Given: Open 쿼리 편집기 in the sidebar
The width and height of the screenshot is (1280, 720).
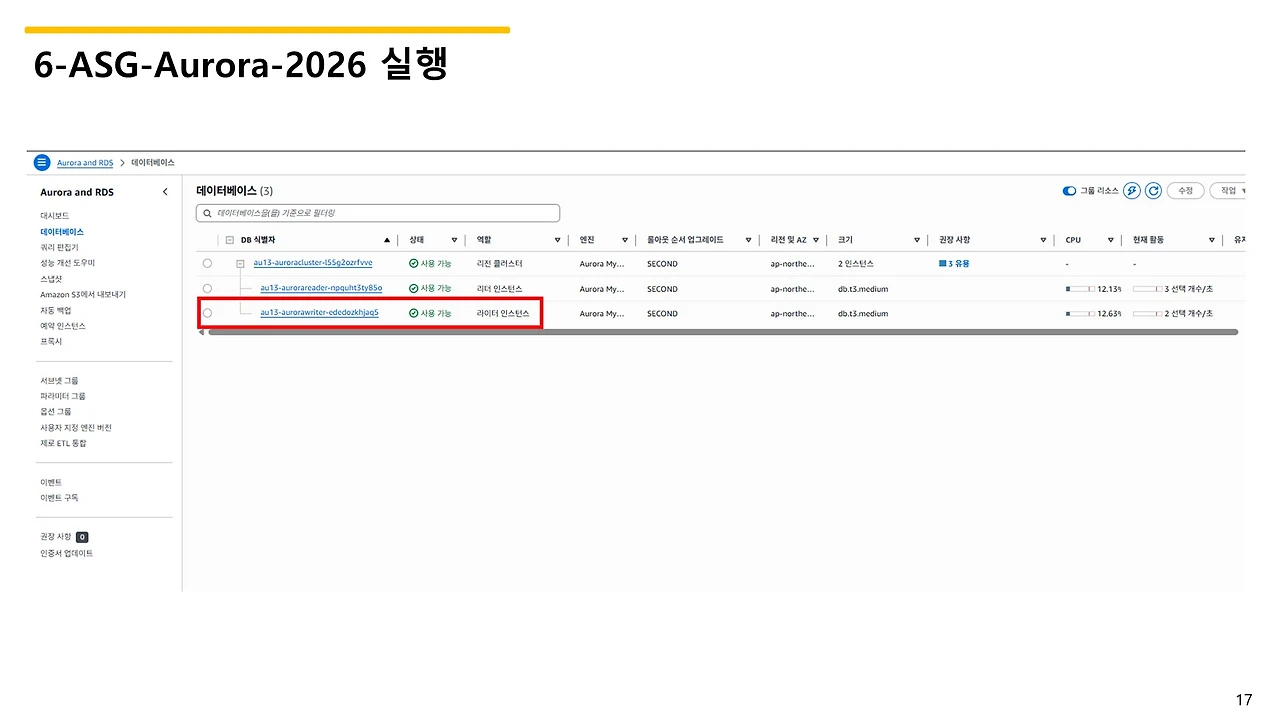Looking at the screenshot, I should (x=59, y=247).
